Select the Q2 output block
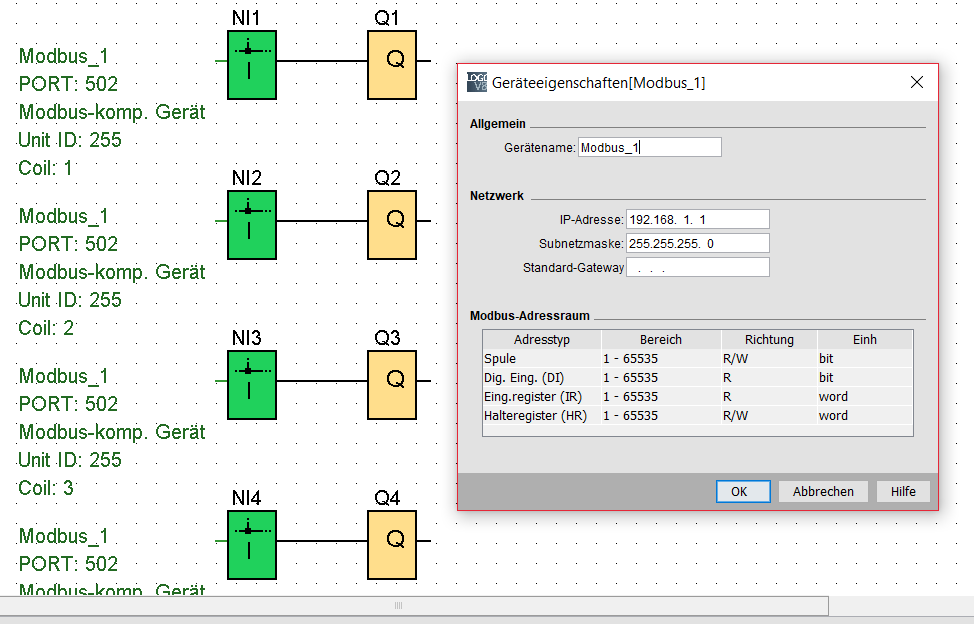 tap(392, 225)
